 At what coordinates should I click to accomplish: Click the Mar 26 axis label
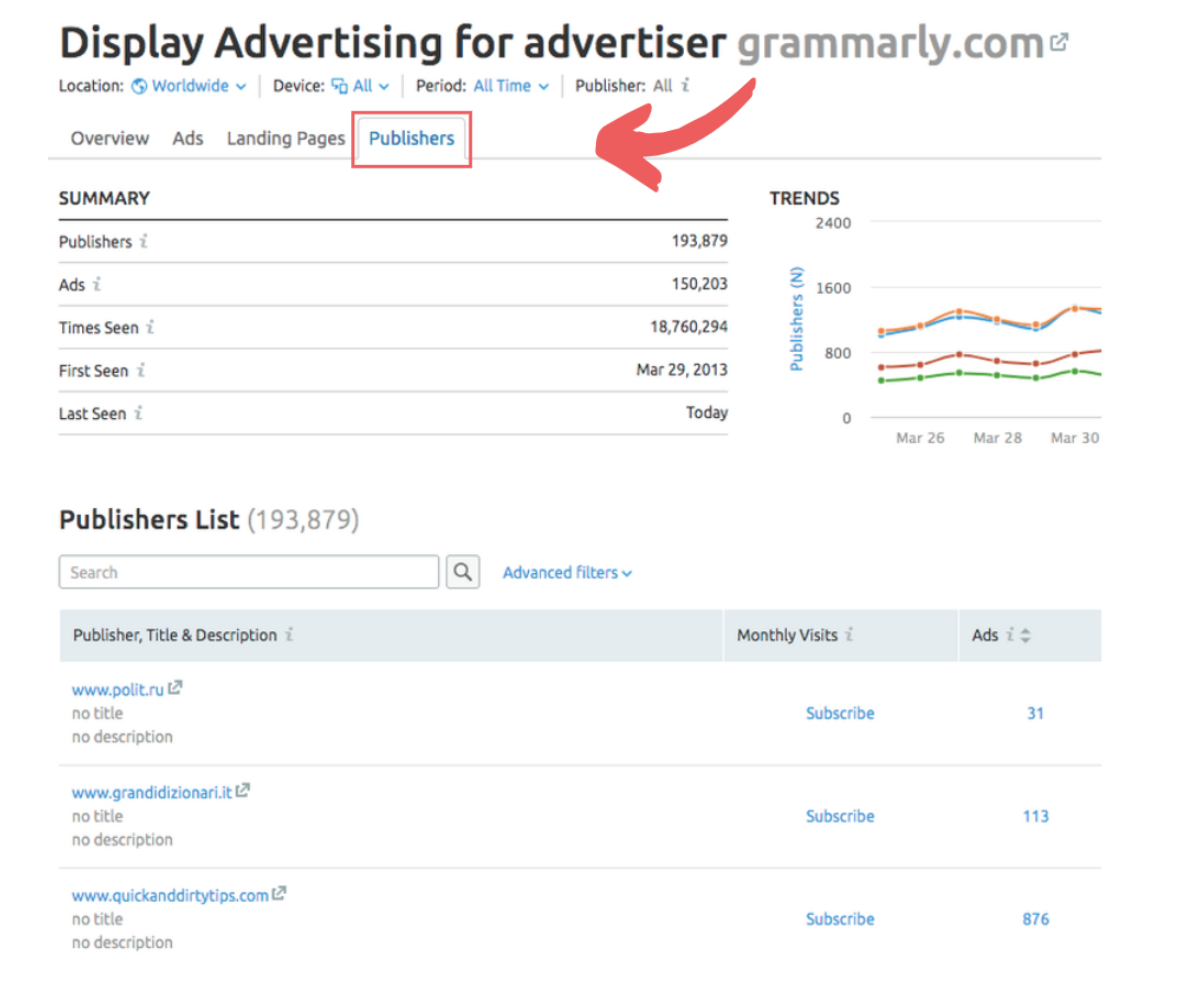(x=920, y=437)
